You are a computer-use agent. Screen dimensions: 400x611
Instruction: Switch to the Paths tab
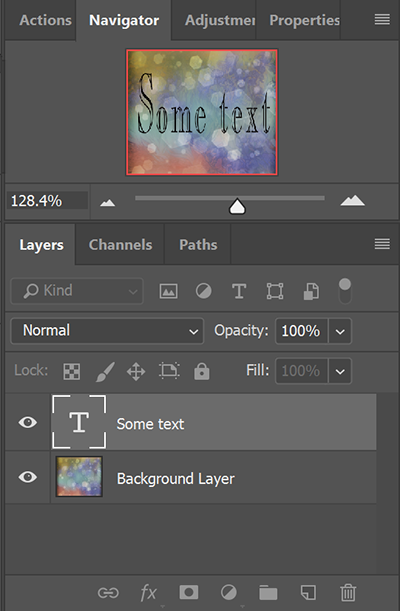tap(198, 245)
